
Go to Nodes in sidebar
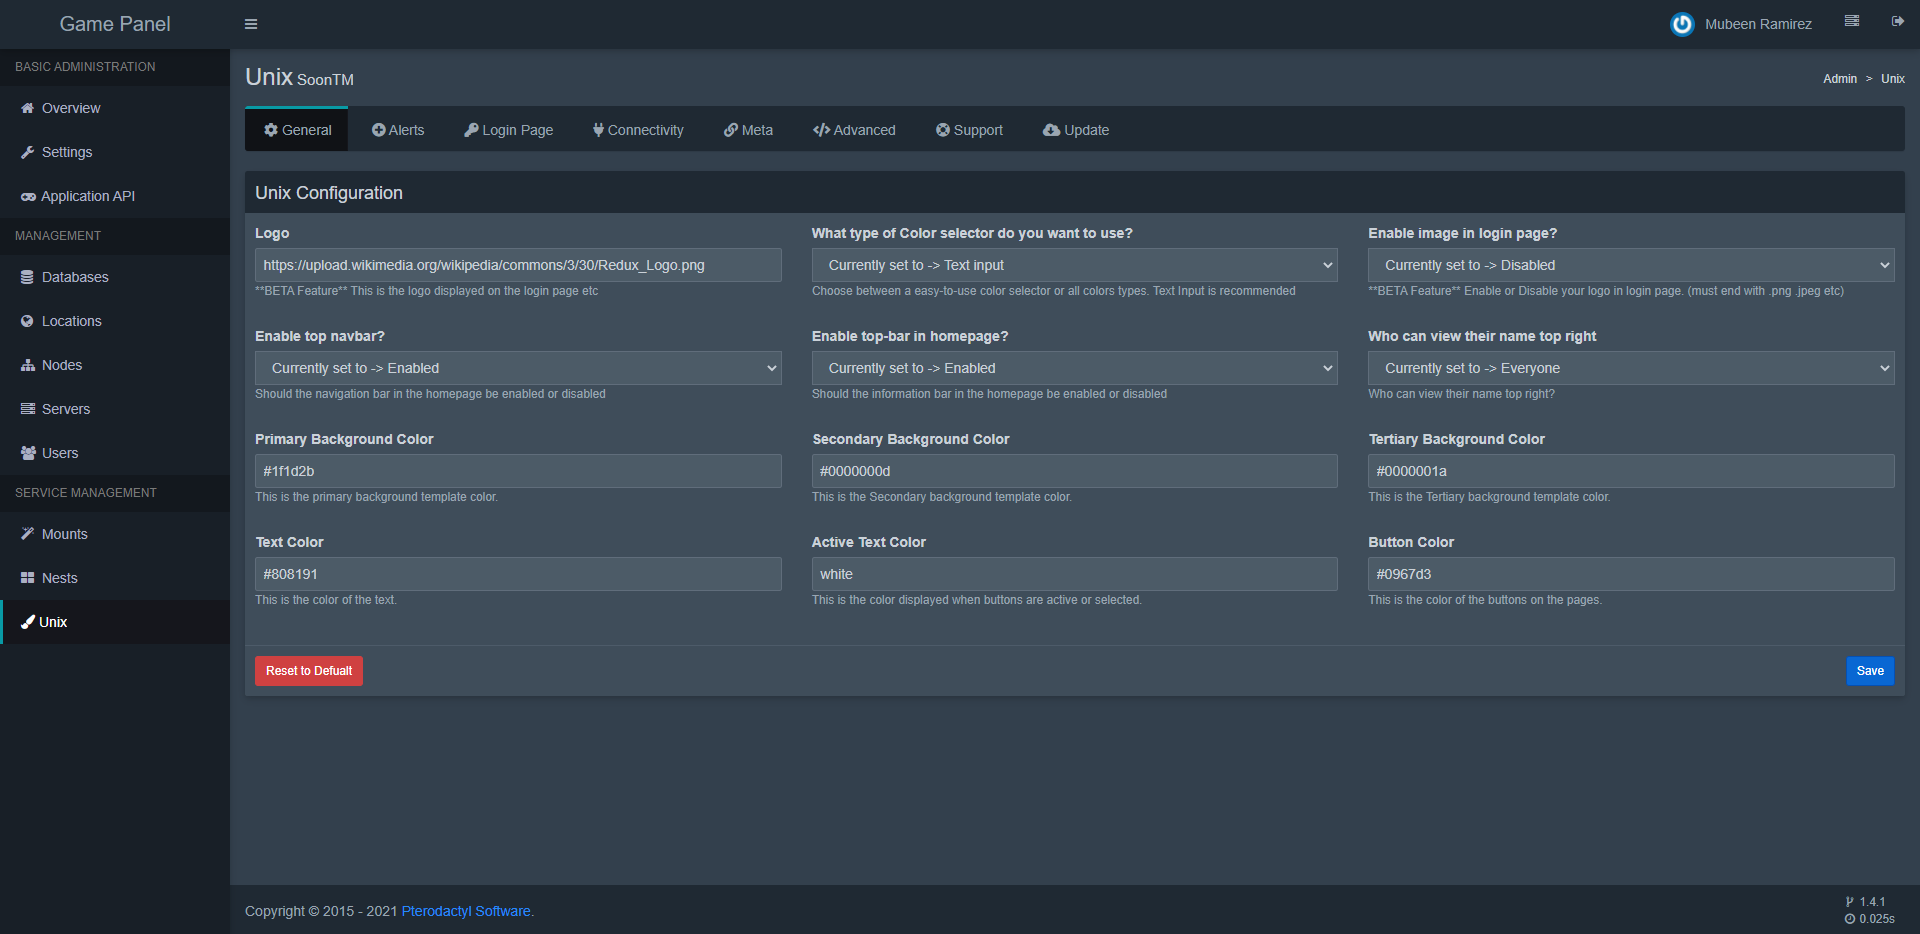[x=61, y=365]
